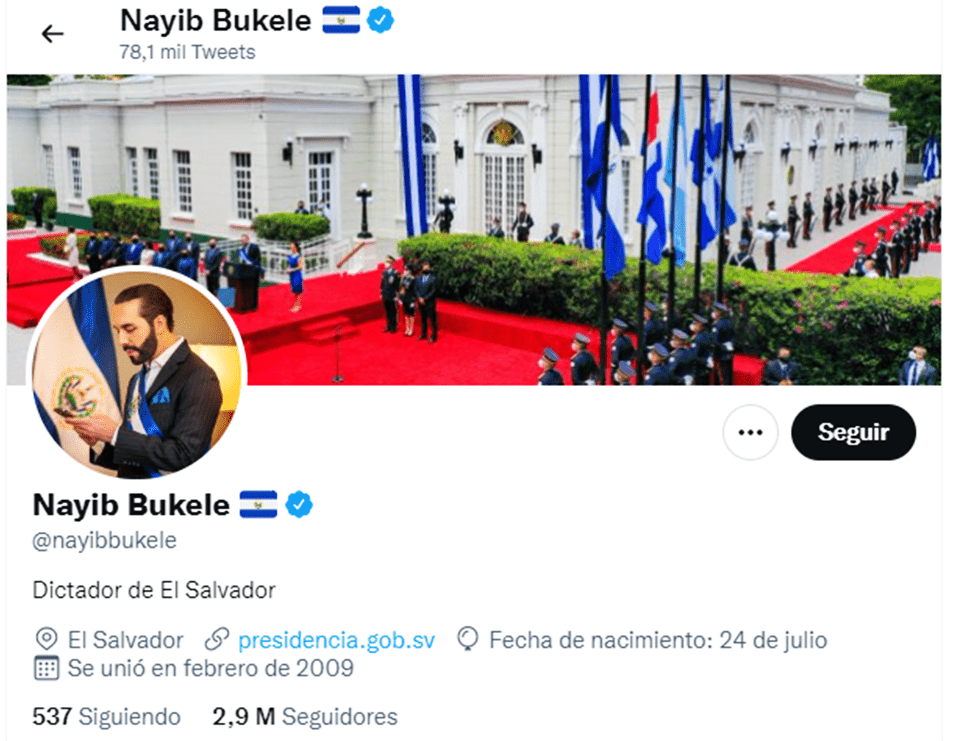View the 537 Siguiendo list
Screen dimensions: 955x741
pos(107,717)
